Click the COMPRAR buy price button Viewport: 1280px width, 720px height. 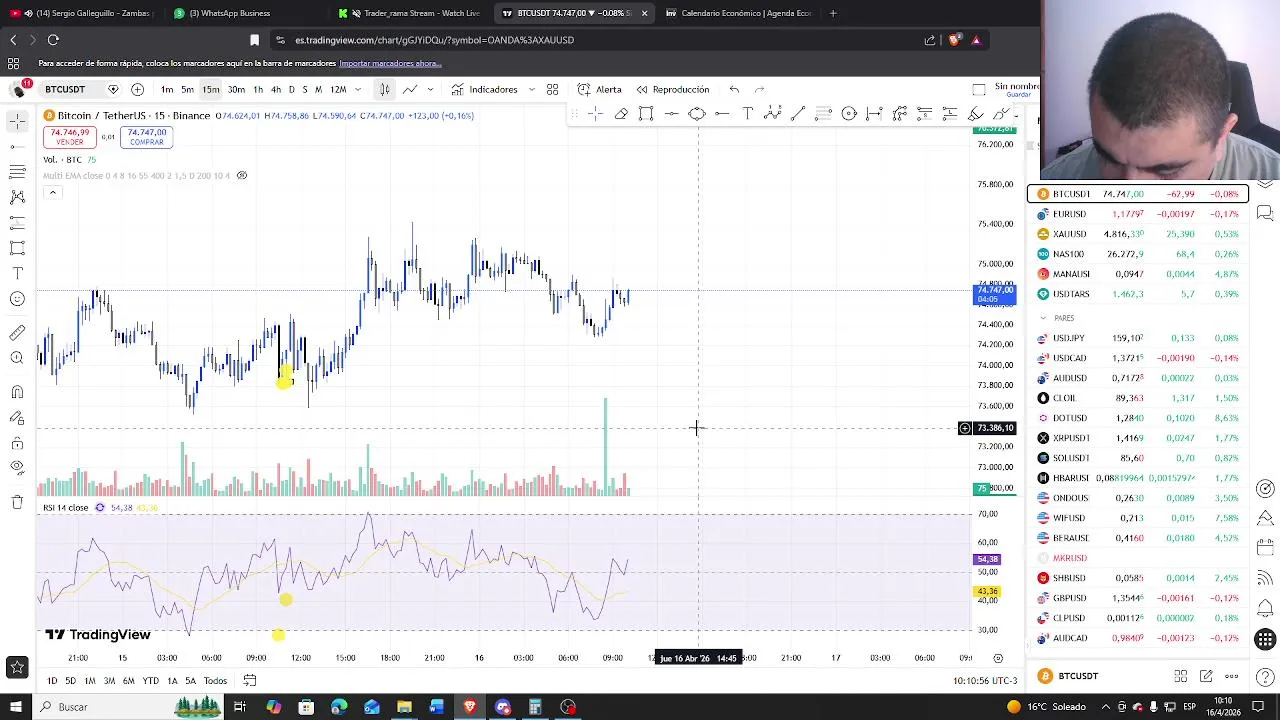[x=147, y=137]
